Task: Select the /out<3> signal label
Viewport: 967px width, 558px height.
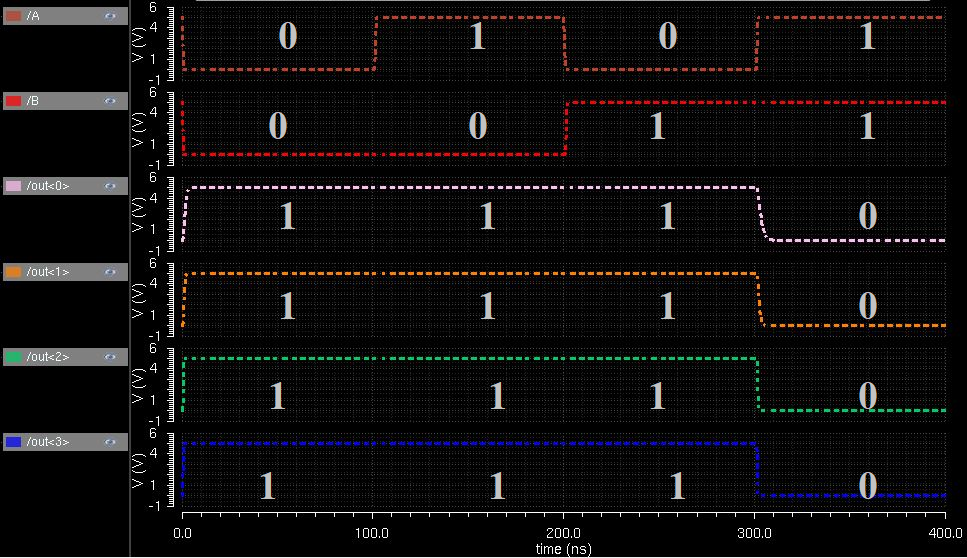Action: point(48,442)
